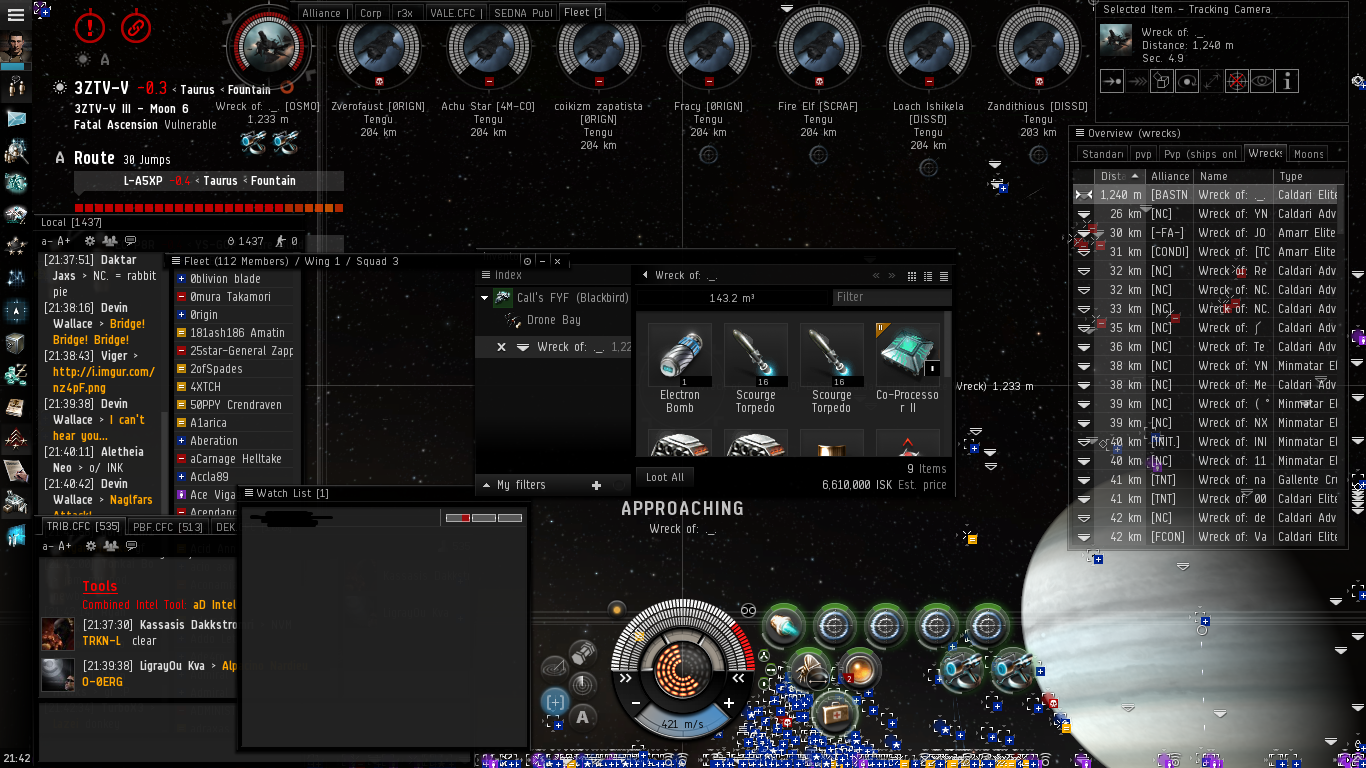
Task: Toggle the blue bracket-plus HUD button
Action: tap(554, 702)
